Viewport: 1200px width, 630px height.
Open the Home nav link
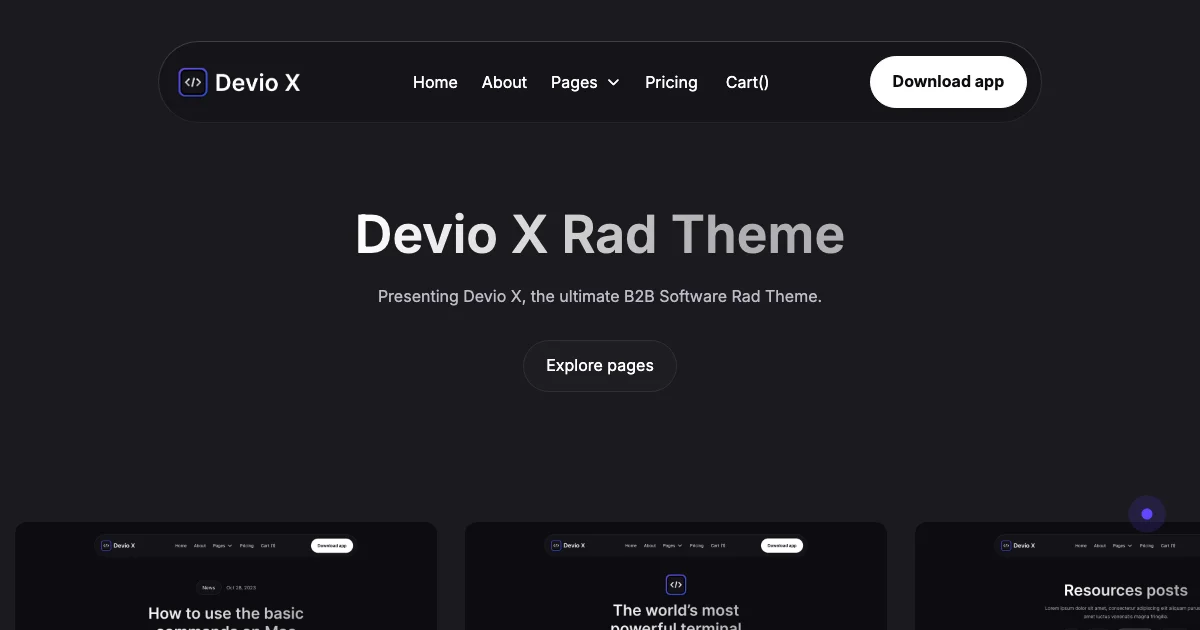coord(435,82)
